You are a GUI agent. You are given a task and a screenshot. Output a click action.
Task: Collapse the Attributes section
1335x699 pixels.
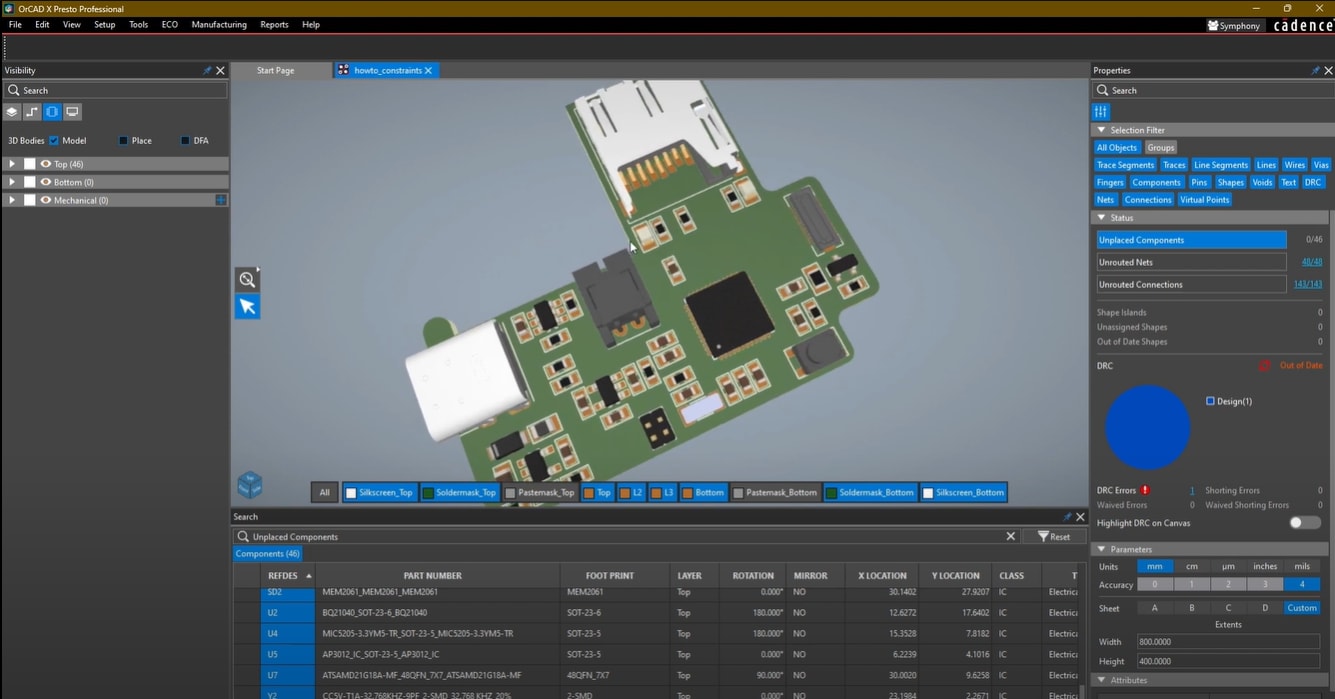point(1101,680)
